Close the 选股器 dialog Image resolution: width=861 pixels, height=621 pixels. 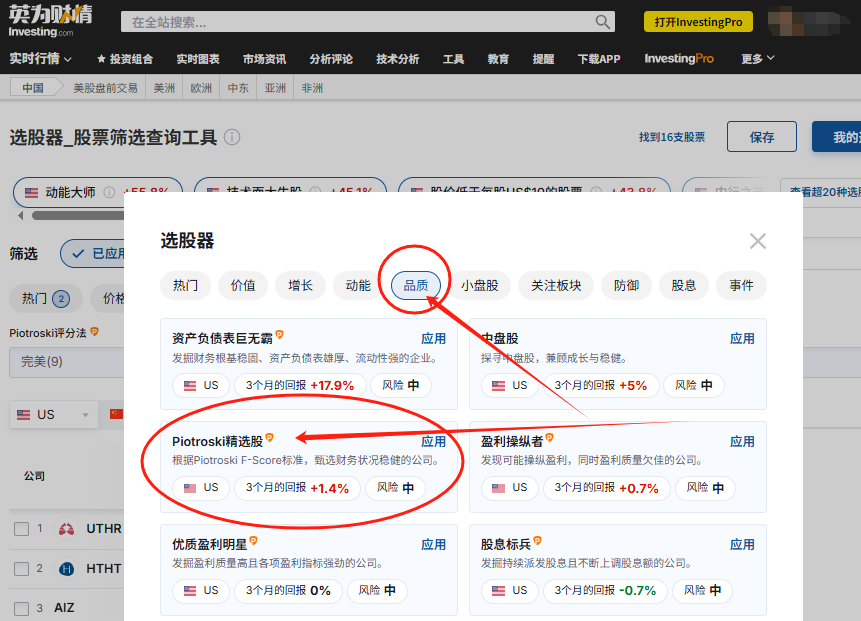tap(758, 240)
